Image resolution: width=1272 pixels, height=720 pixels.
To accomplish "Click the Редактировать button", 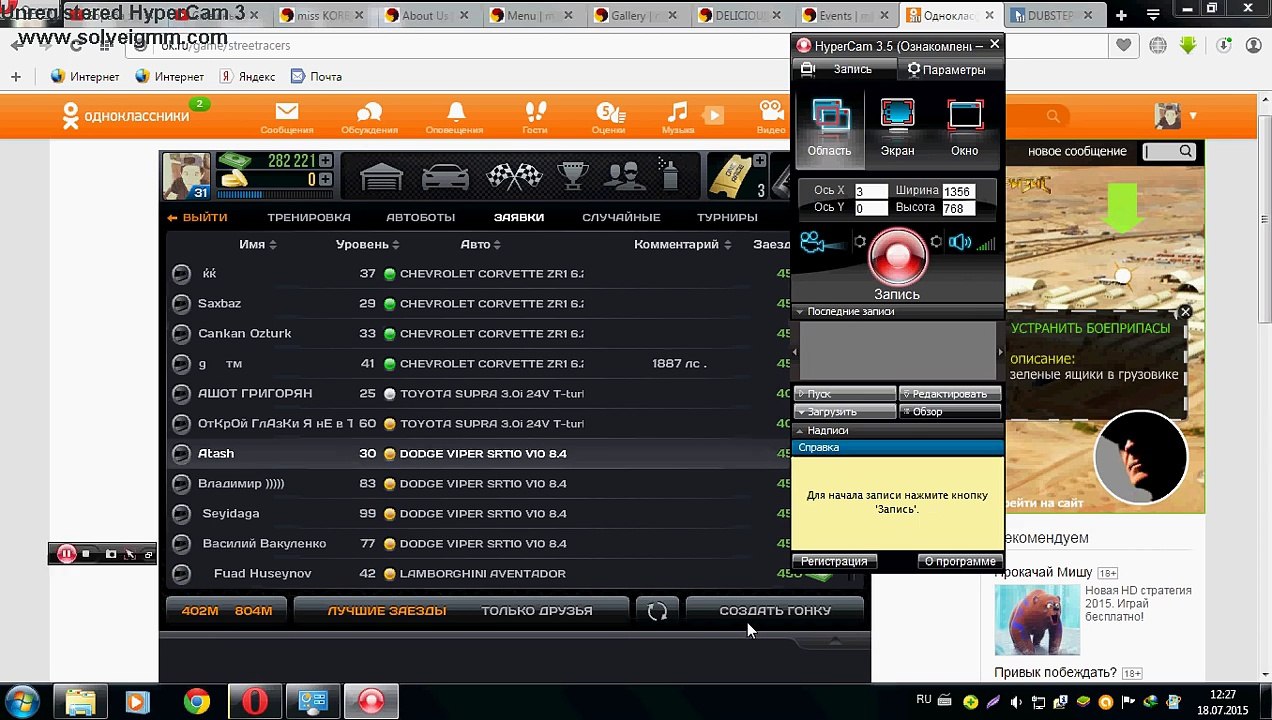I will tap(949, 393).
